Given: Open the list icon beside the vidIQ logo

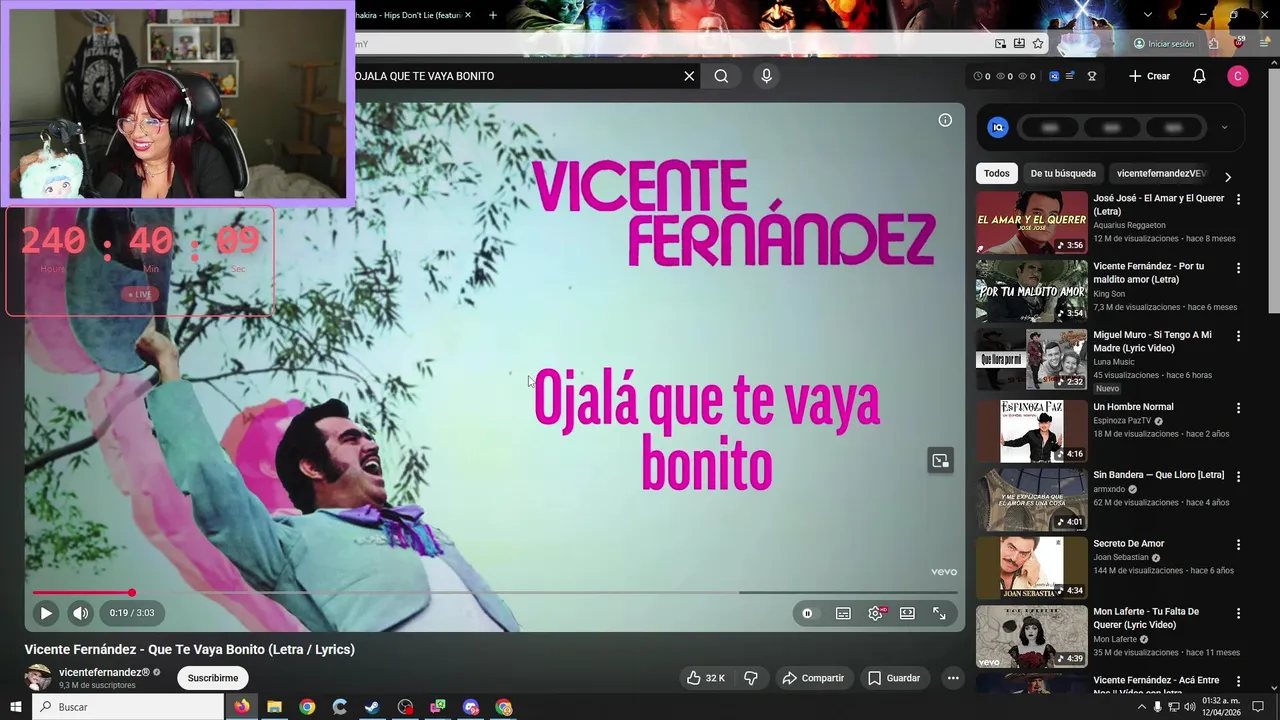Looking at the screenshot, I should [x=1071, y=76].
